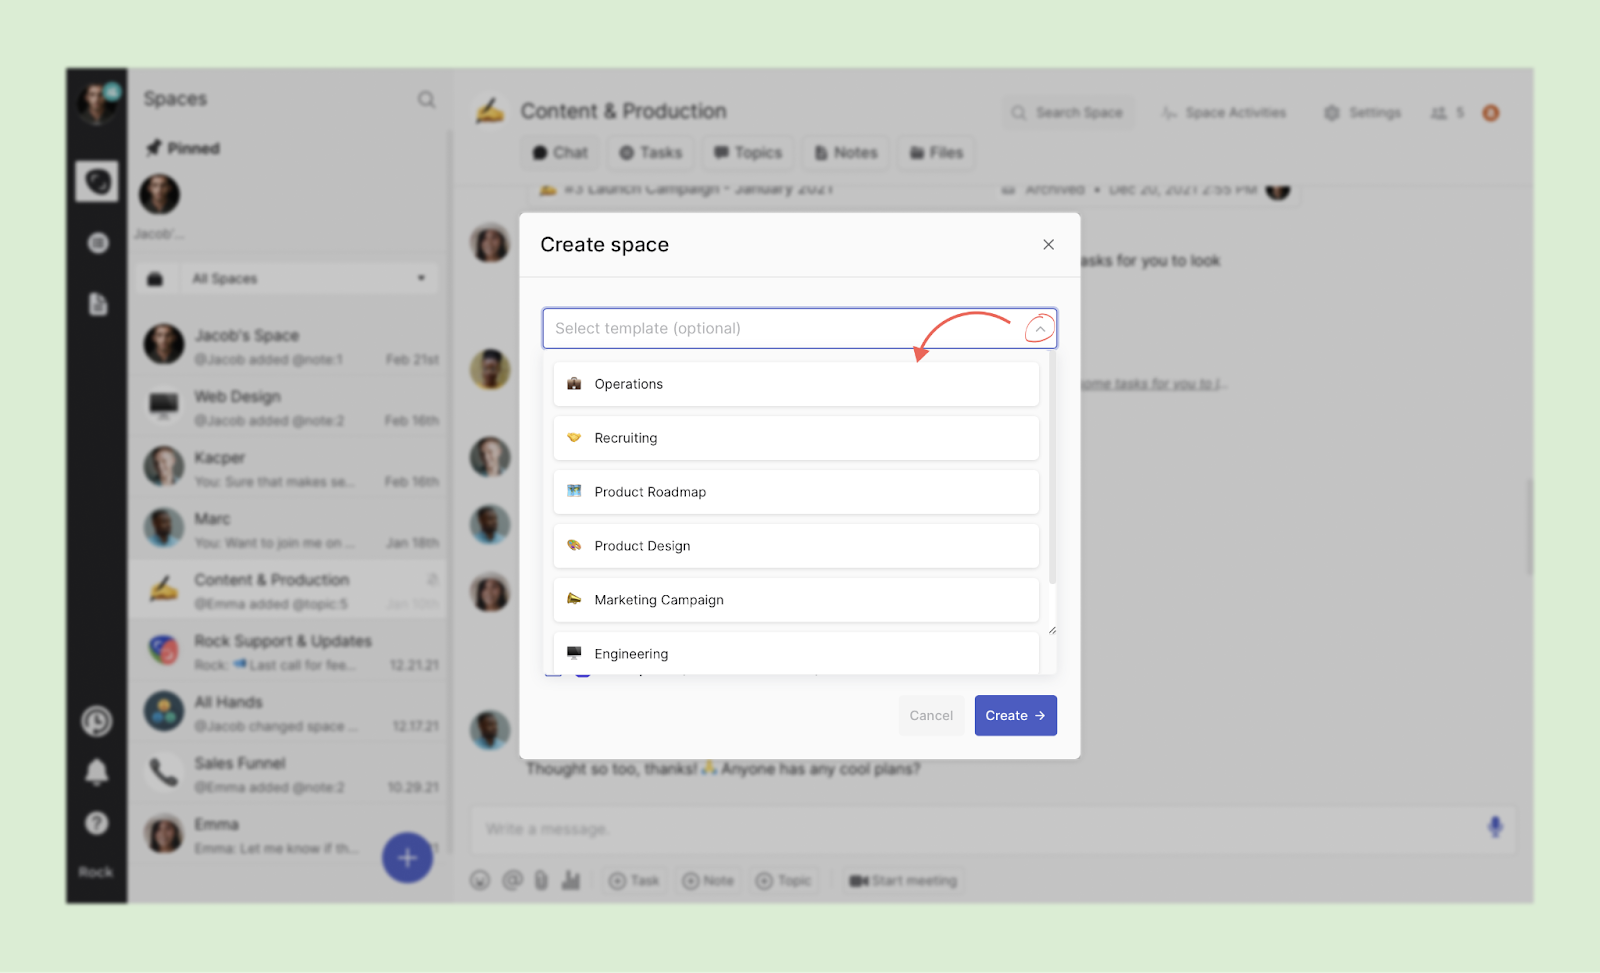Click the notification bell icon

pyautogui.click(x=97, y=772)
